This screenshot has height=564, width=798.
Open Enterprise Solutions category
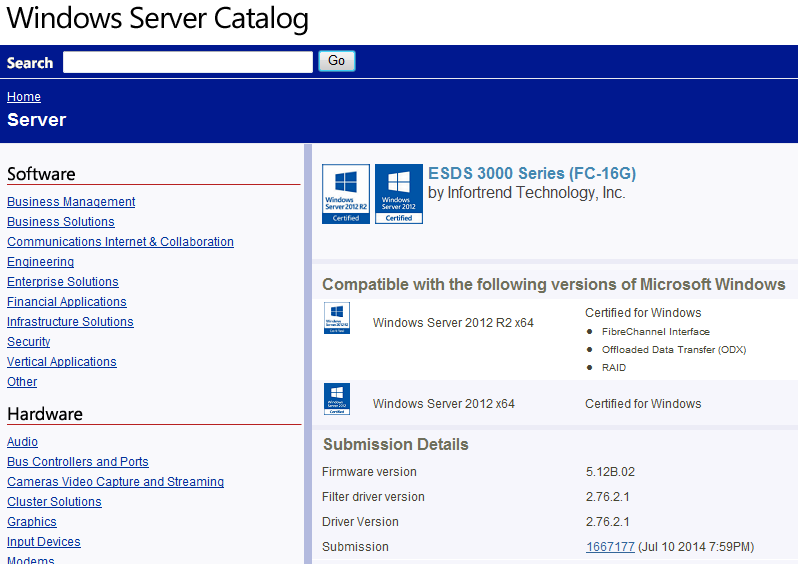[63, 281]
